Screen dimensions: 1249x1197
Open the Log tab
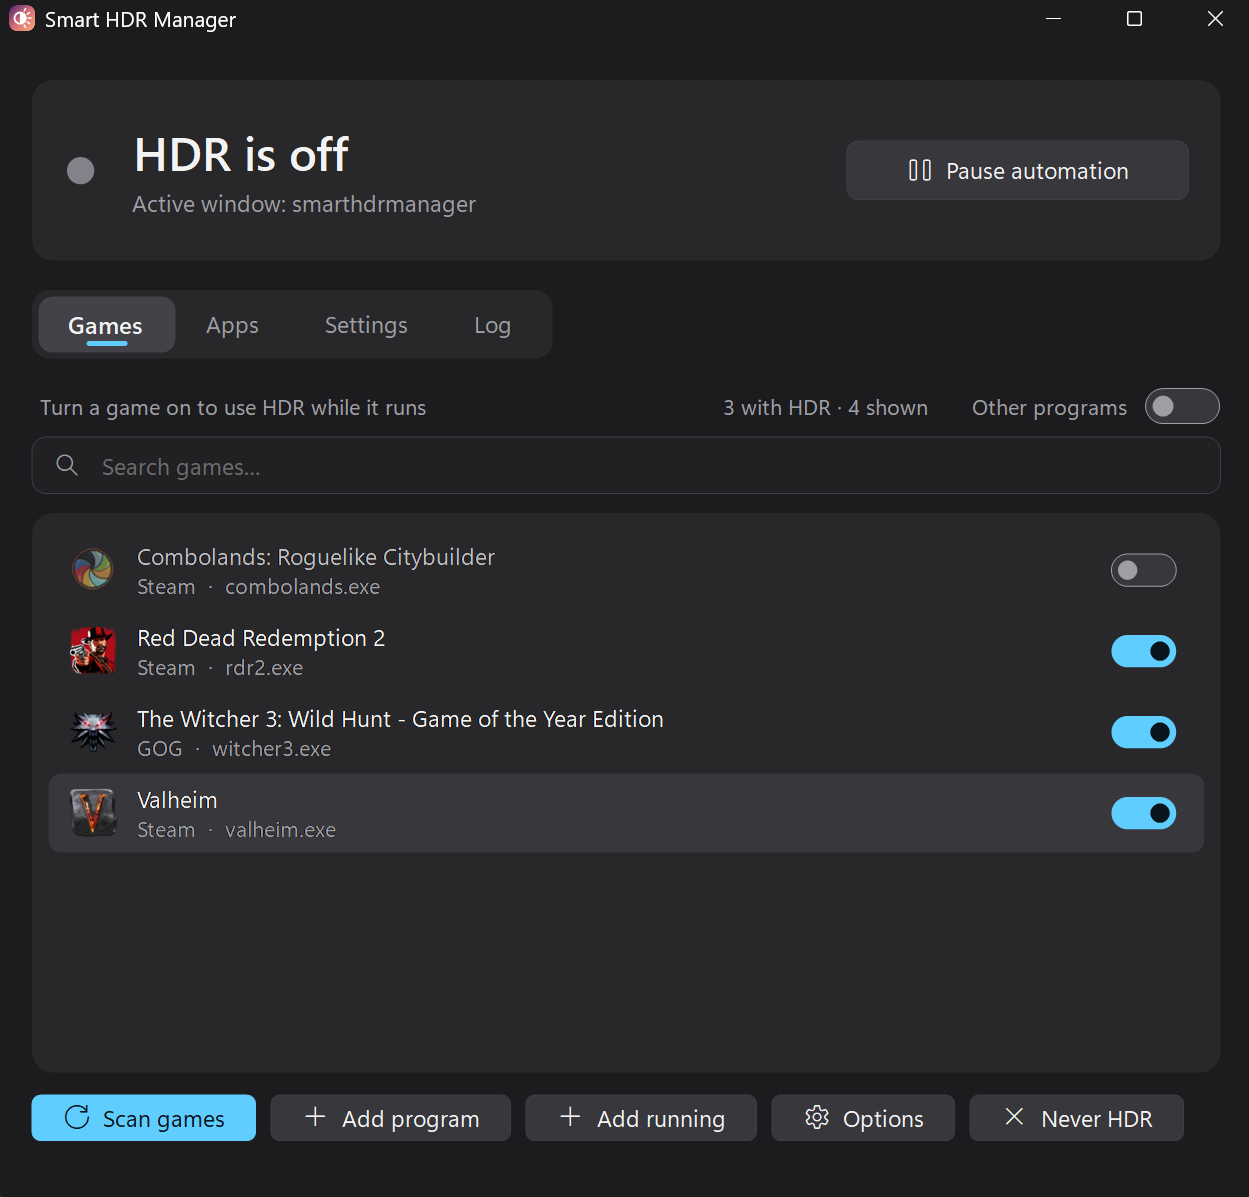pos(493,325)
